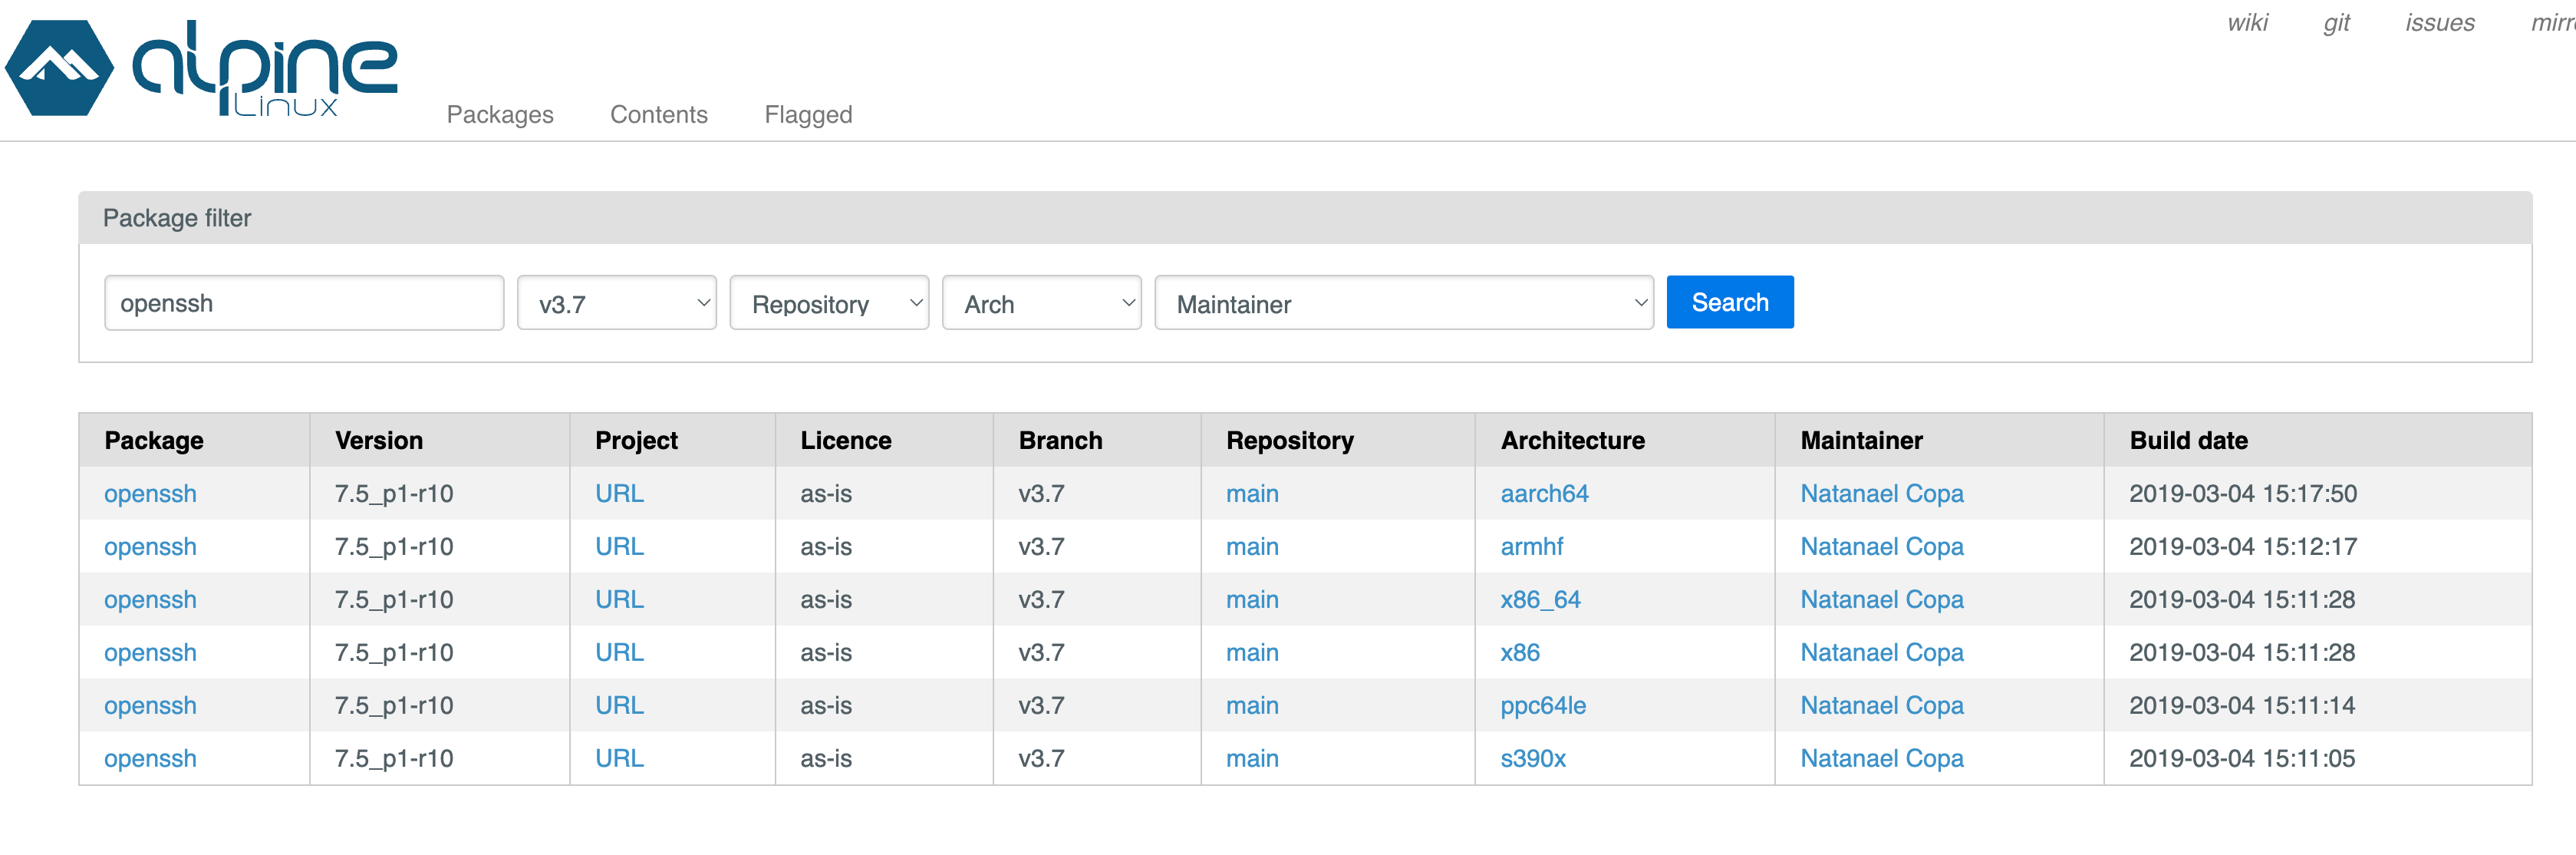2576x855 pixels.
Task: Filter by x86_64 architecture link
Action: 1540,600
